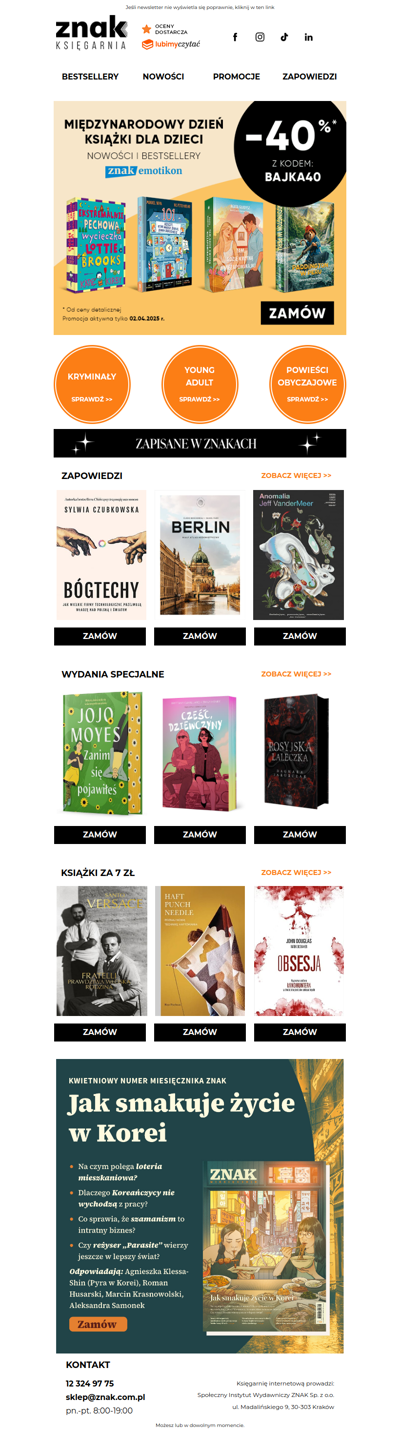The height and width of the screenshot is (1452, 400).
Task: Open the Young Adult category circle
Action: (200, 384)
